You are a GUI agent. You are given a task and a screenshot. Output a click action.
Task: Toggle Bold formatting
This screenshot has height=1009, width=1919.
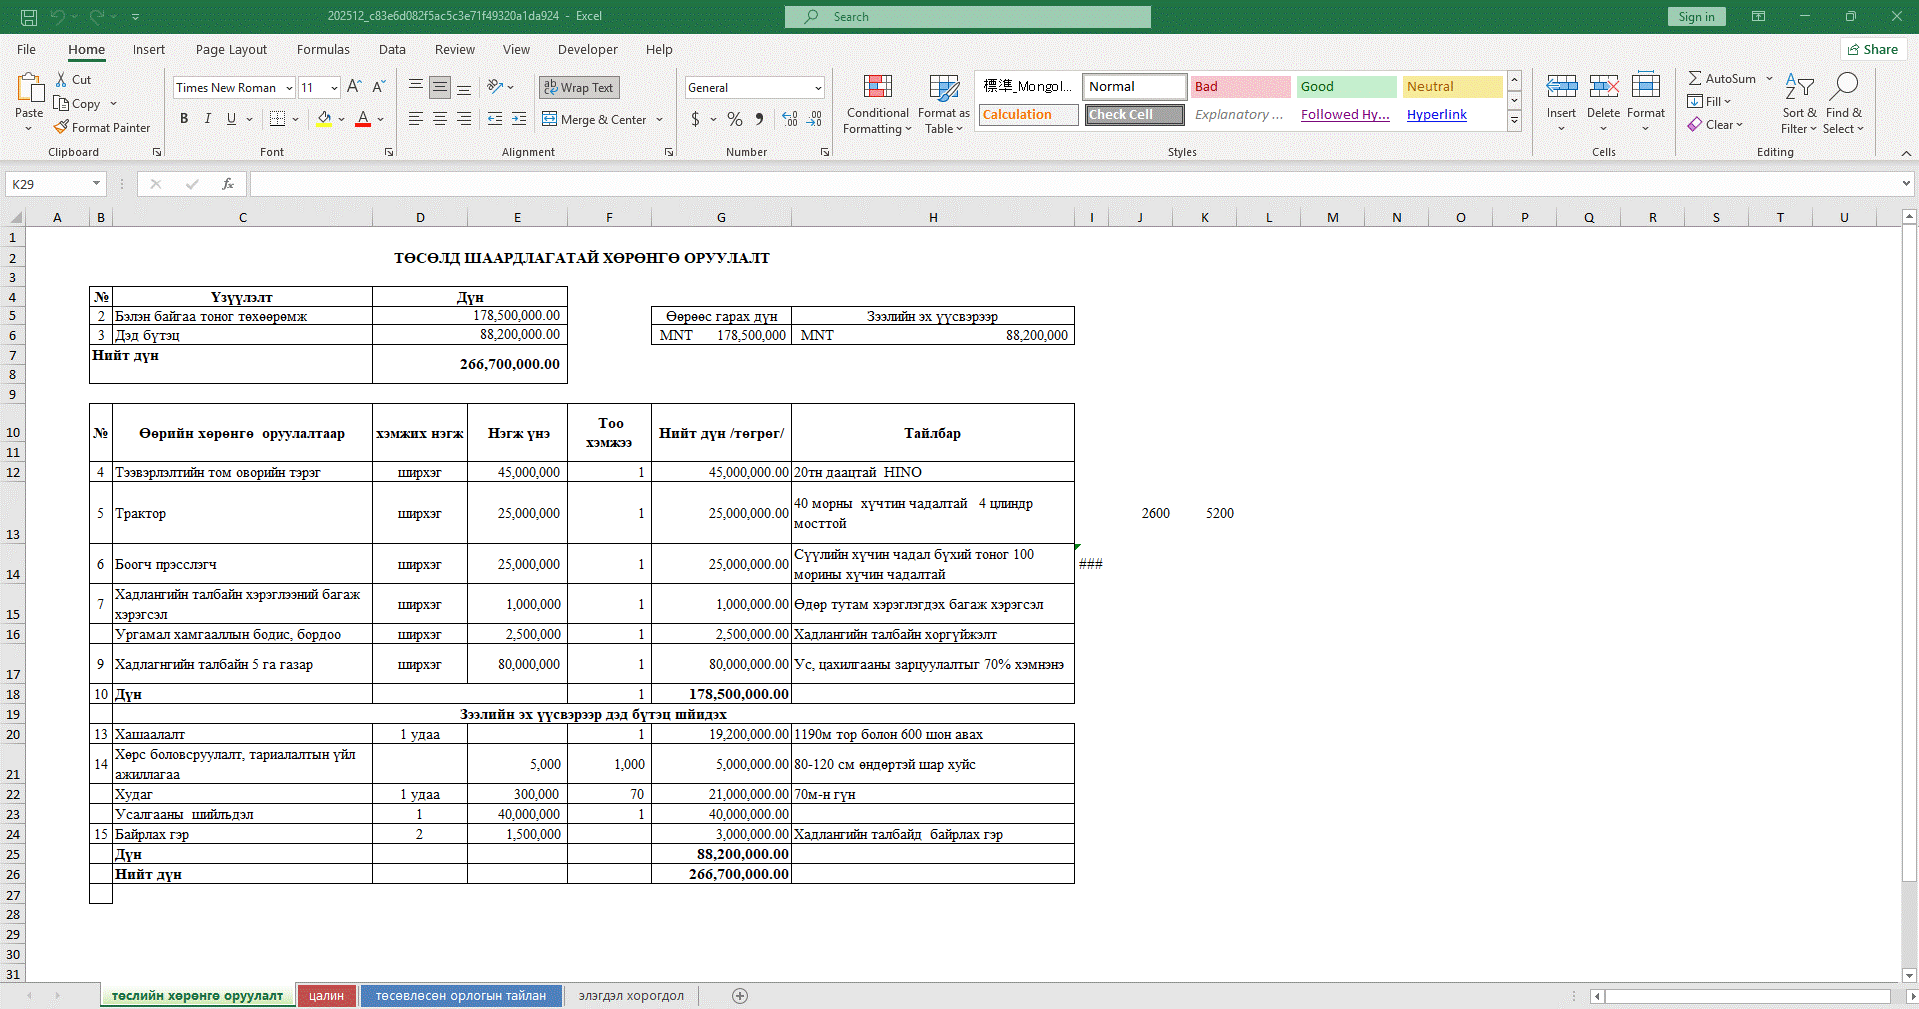pyautogui.click(x=184, y=119)
